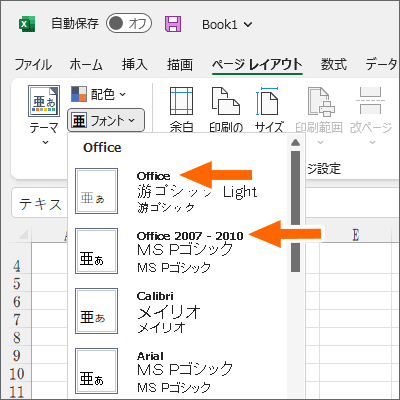Viewport: 400px width, 400px height.
Task: Select column header E
Action: click(356, 235)
